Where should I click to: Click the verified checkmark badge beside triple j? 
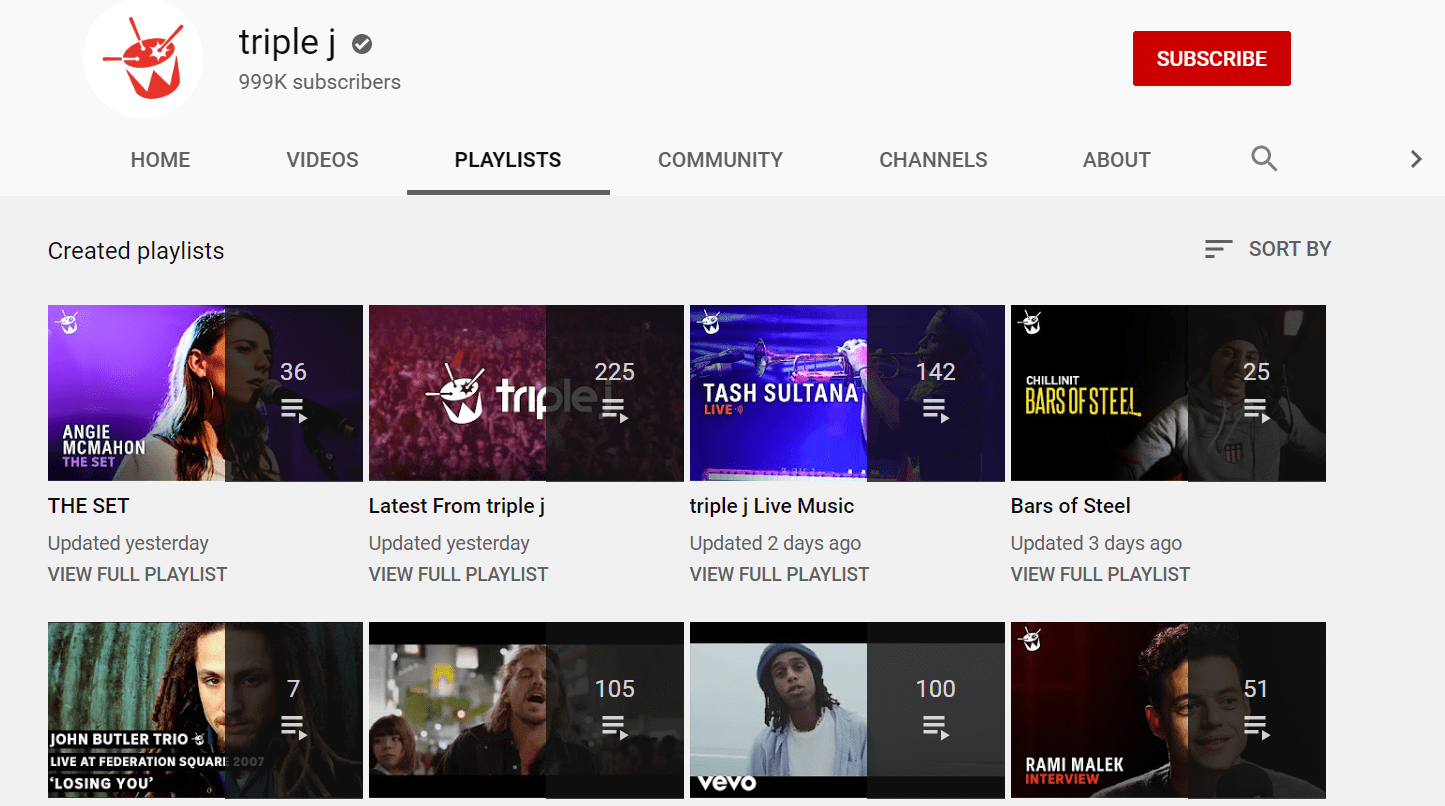(x=363, y=44)
